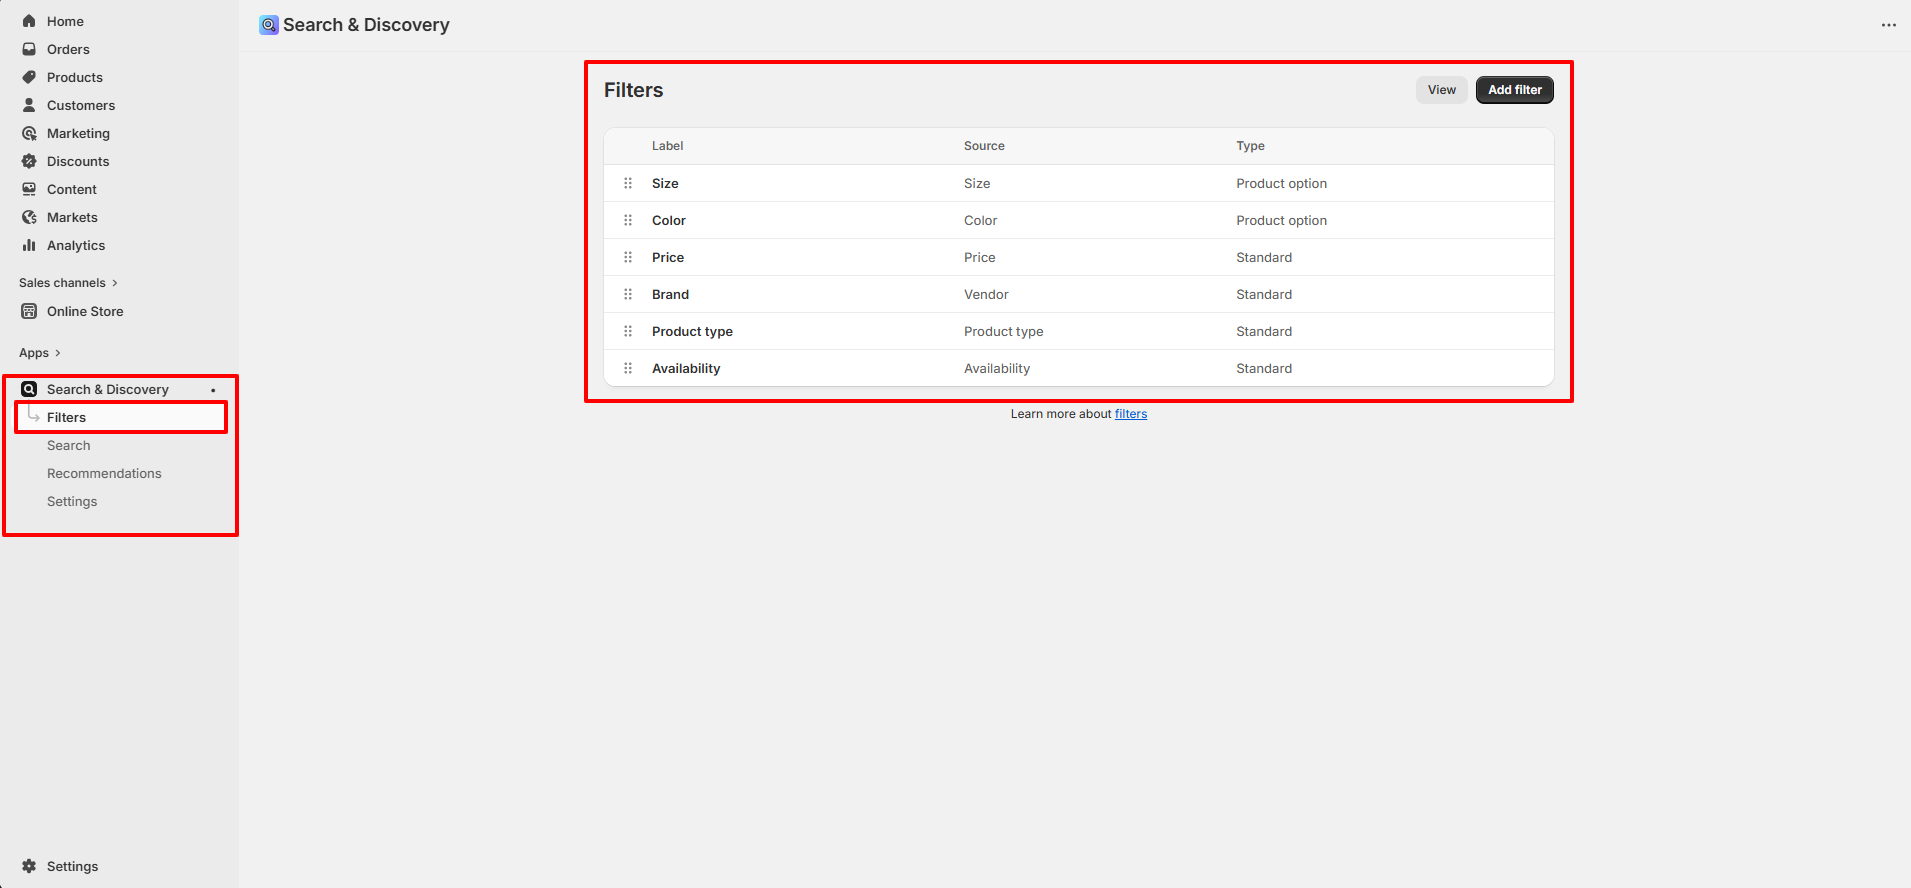
Task: Click drag handle for Size filter
Action: (628, 183)
